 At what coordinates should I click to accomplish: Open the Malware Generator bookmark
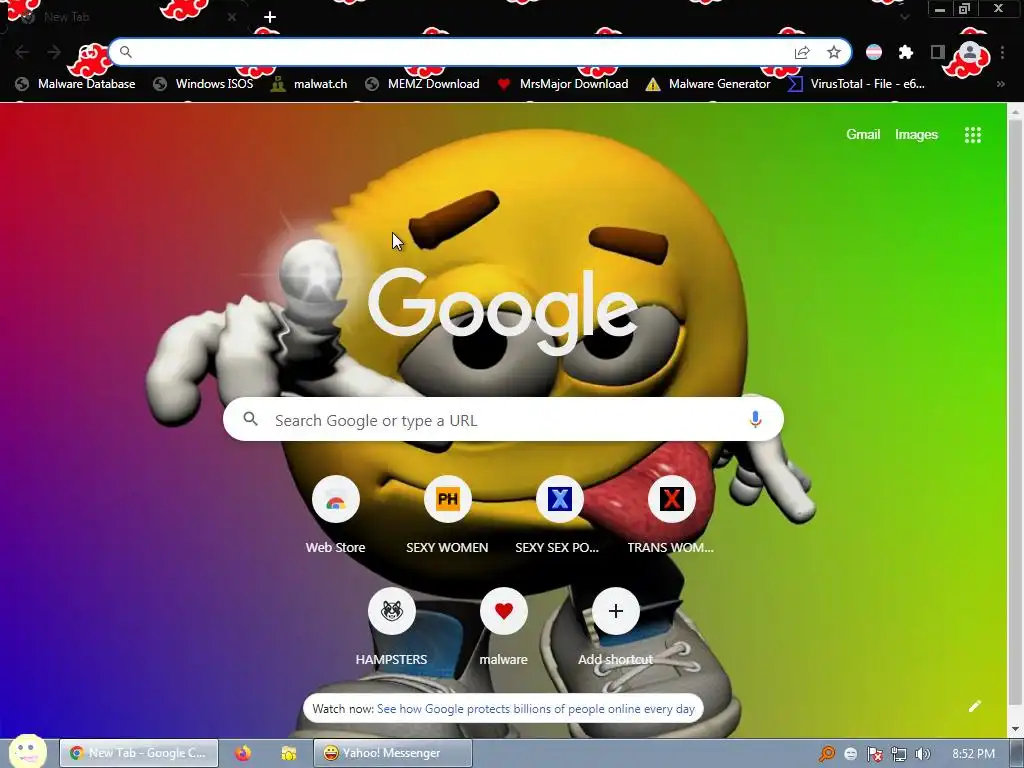(x=708, y=84)
